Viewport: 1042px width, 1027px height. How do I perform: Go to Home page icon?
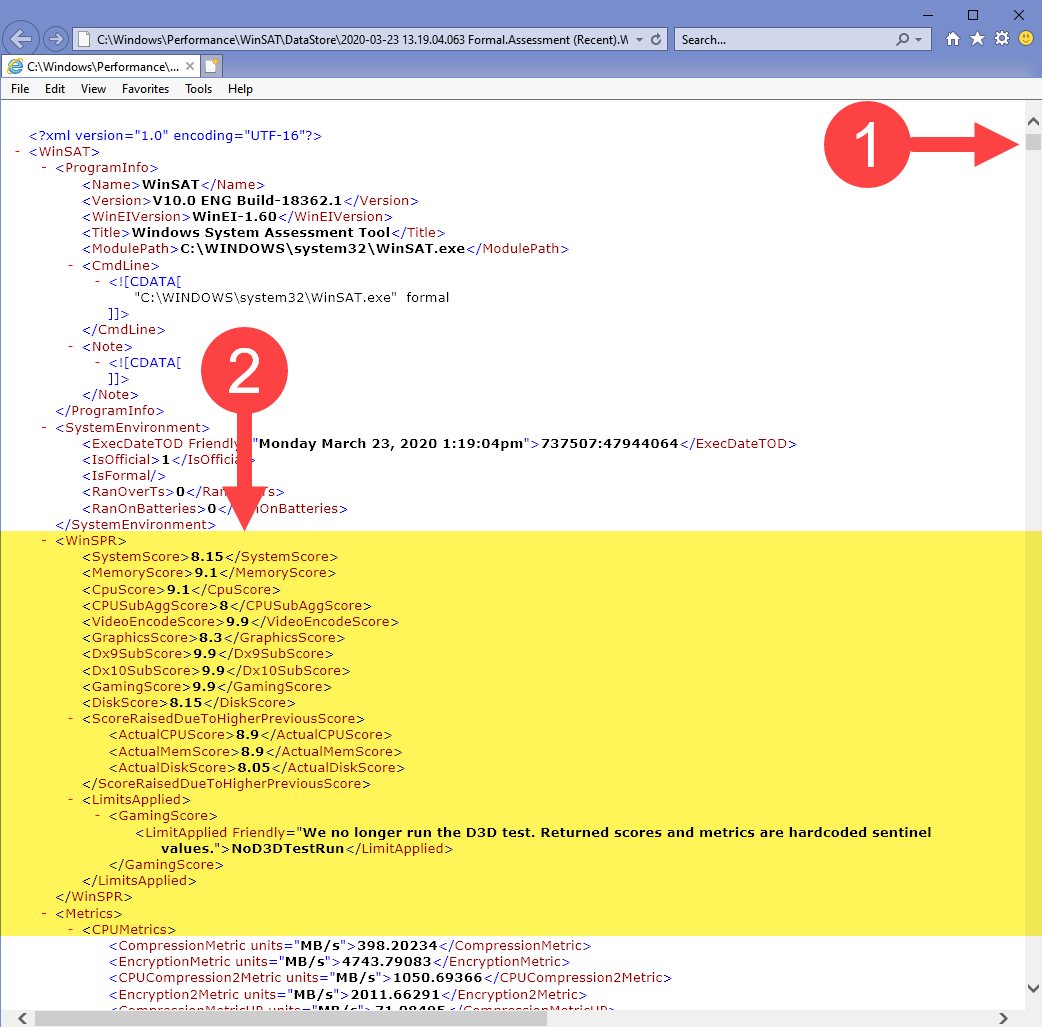click(953, 39)
